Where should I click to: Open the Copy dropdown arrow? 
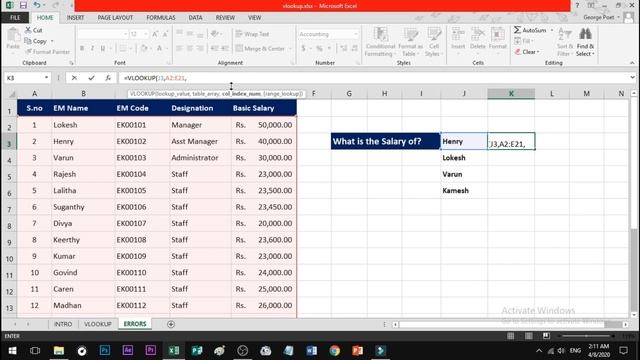tap(52, 41)
